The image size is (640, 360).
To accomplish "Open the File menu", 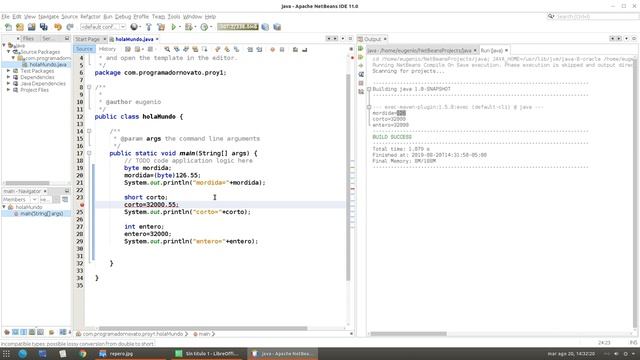I will (5, 16).
